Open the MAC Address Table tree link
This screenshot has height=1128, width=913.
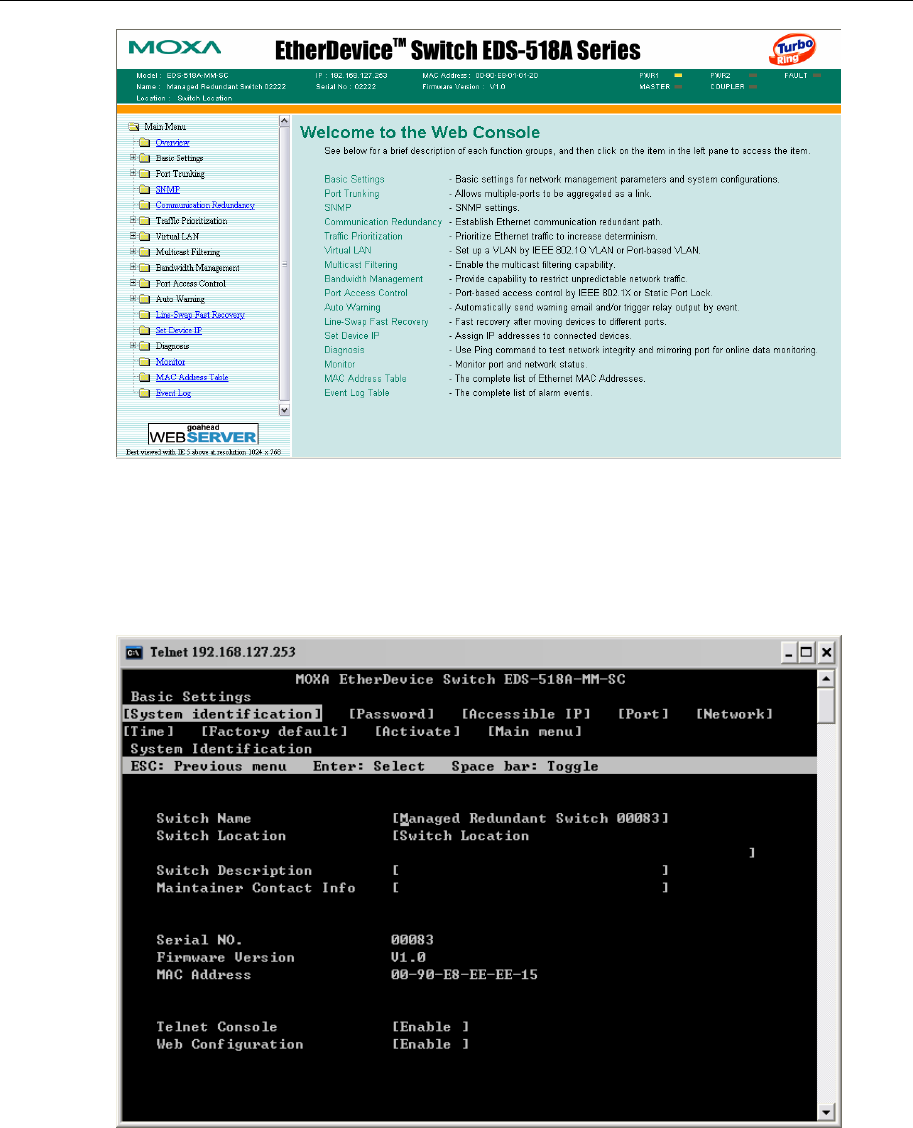coord(192,377)
